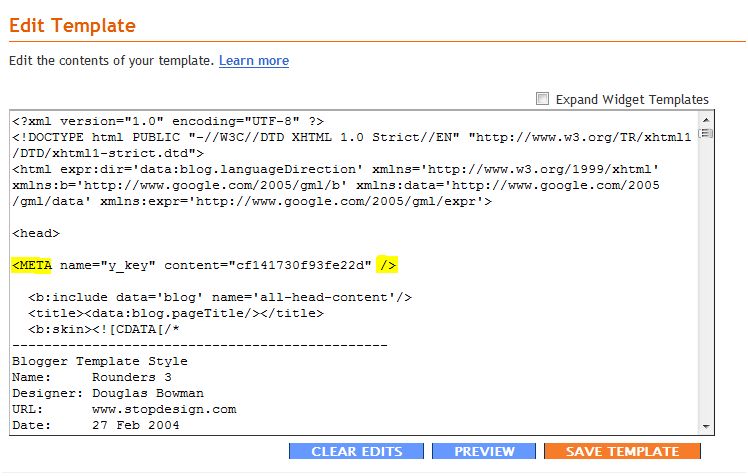
Task: Click the /gml/data' xmlns:expr= line
Action: [252, 201]
